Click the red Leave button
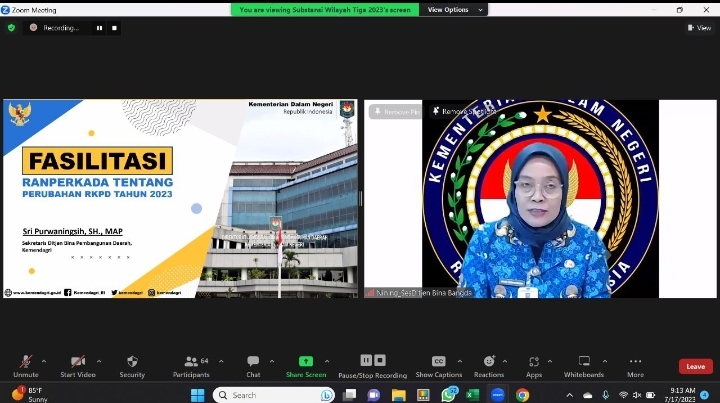 coord(695,366)
